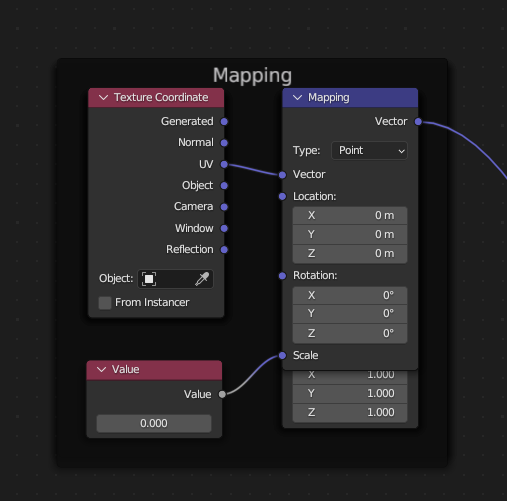The width and height of the screenshot is (507, 501).
Task: Click the object data icon in Object field
Action: point(149,279)
